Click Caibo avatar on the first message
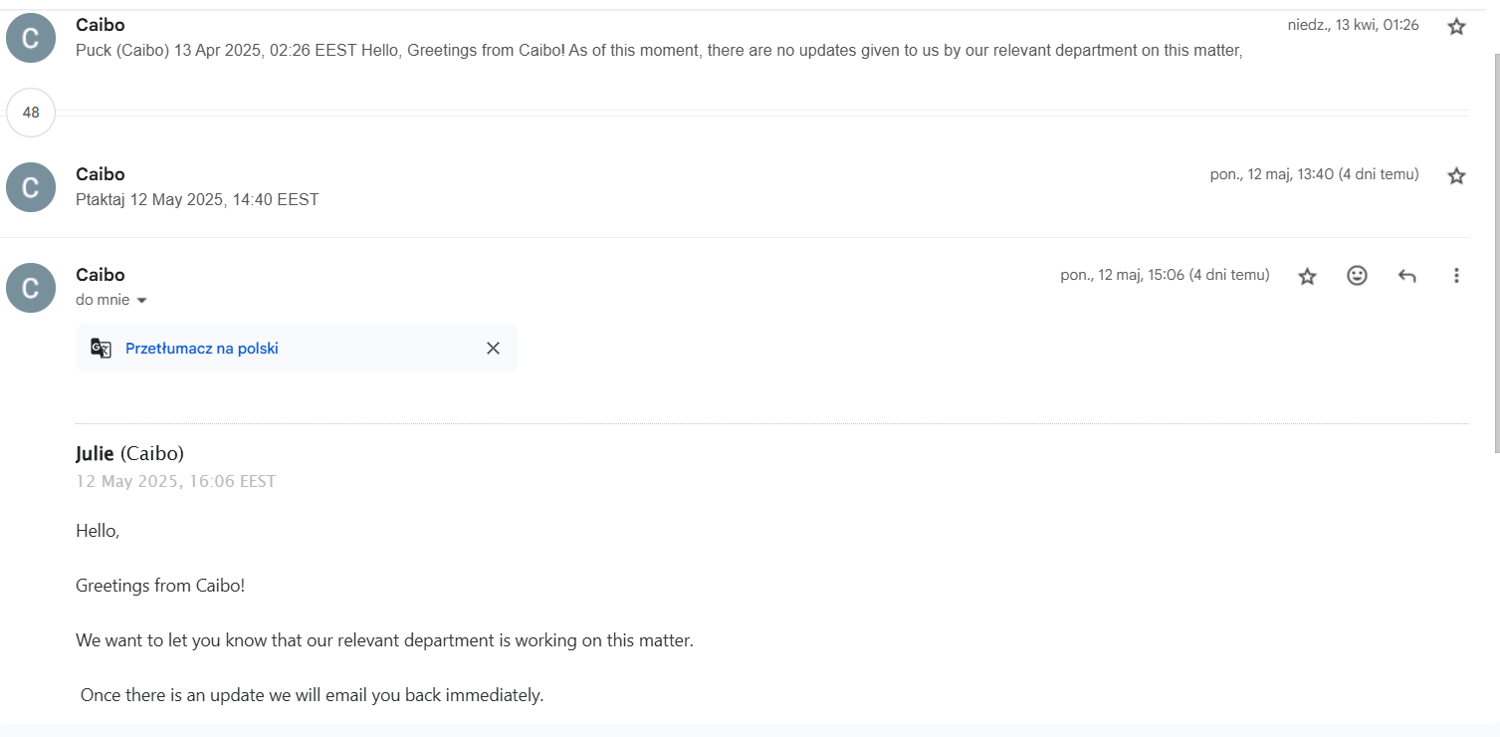Image resolution: width=1500 pixels, height=737 pixels. 31,38
